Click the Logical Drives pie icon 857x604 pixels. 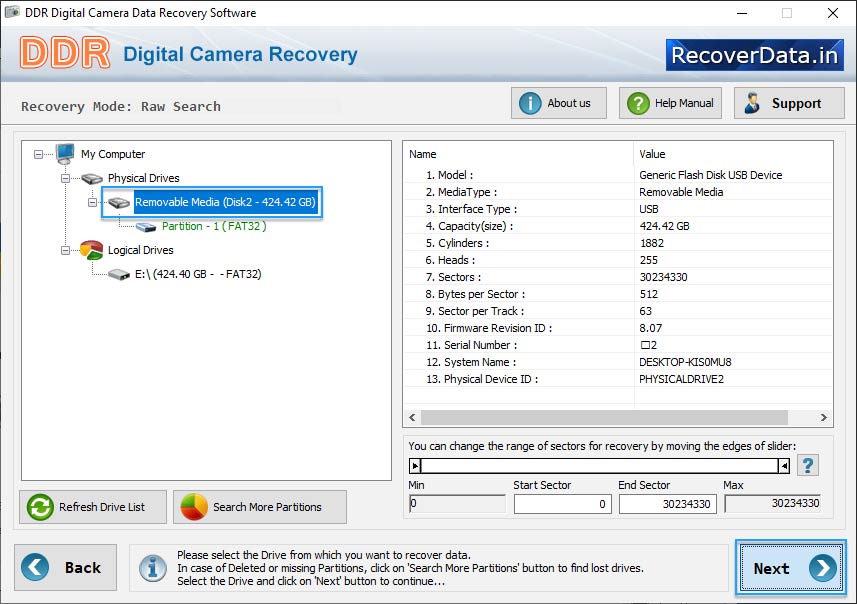pos(91,250)
